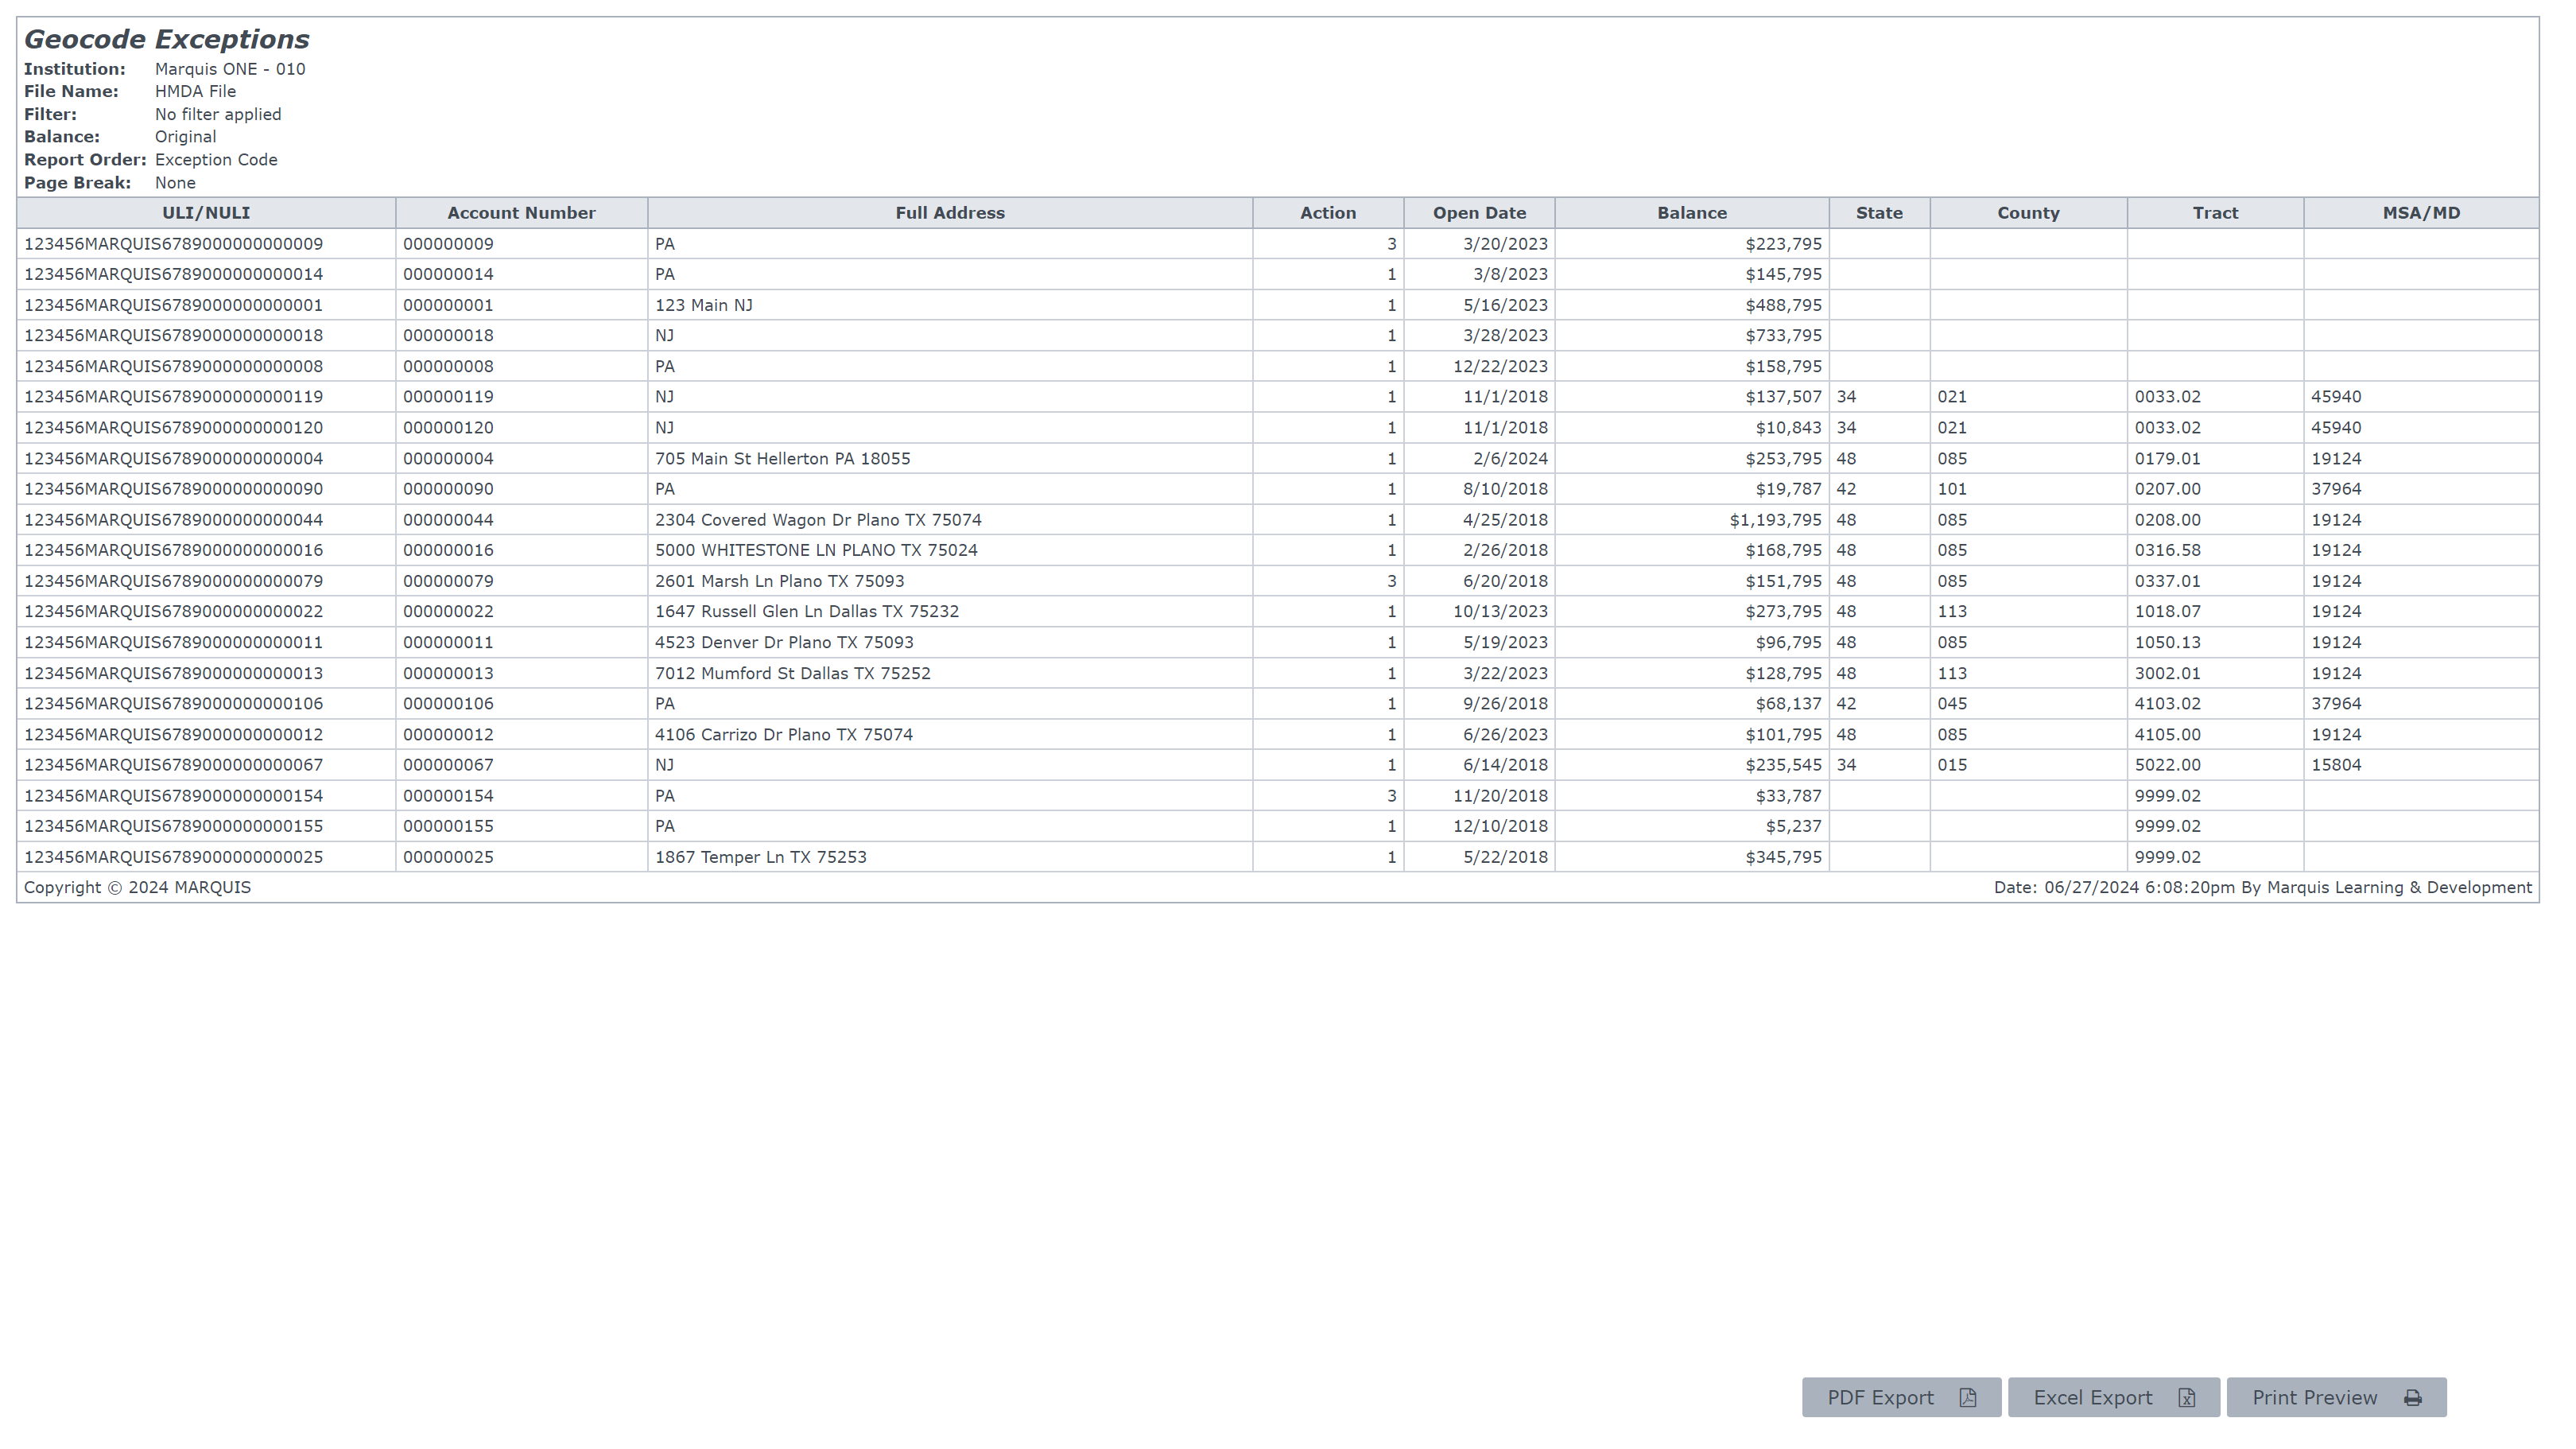The width and height of the screenshot is (2576, 1449).
Task: Click address 2601 Marsh Ln Plano TX 75093
Action: (x=779, y=581)
